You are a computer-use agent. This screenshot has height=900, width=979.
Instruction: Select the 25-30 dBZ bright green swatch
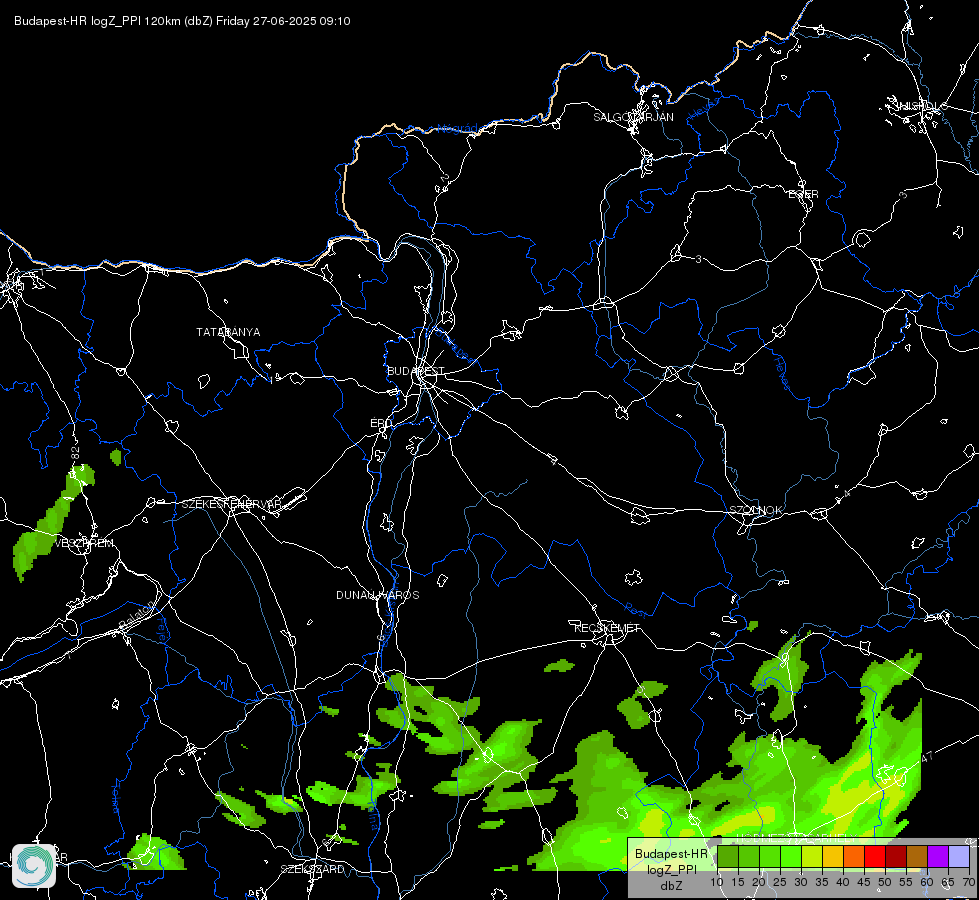tap(791, 857)
